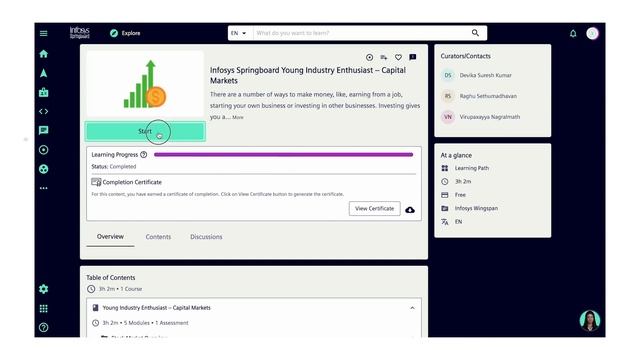
Task: Switch to the Contents tab
Action: coord(158,237)
